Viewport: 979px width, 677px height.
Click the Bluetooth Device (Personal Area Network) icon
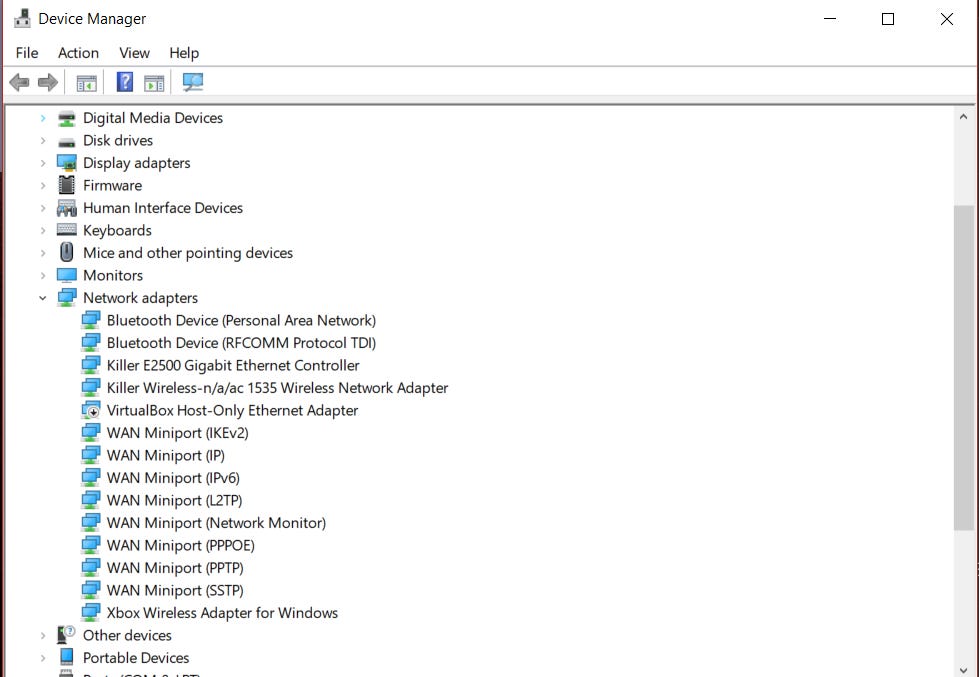[x=91, y=320]
